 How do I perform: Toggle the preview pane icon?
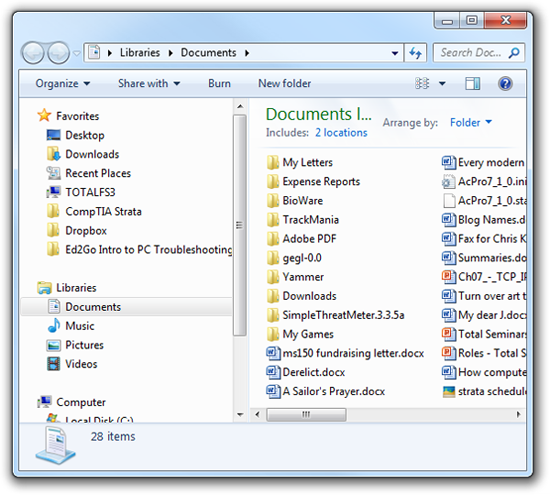[472, 83]
